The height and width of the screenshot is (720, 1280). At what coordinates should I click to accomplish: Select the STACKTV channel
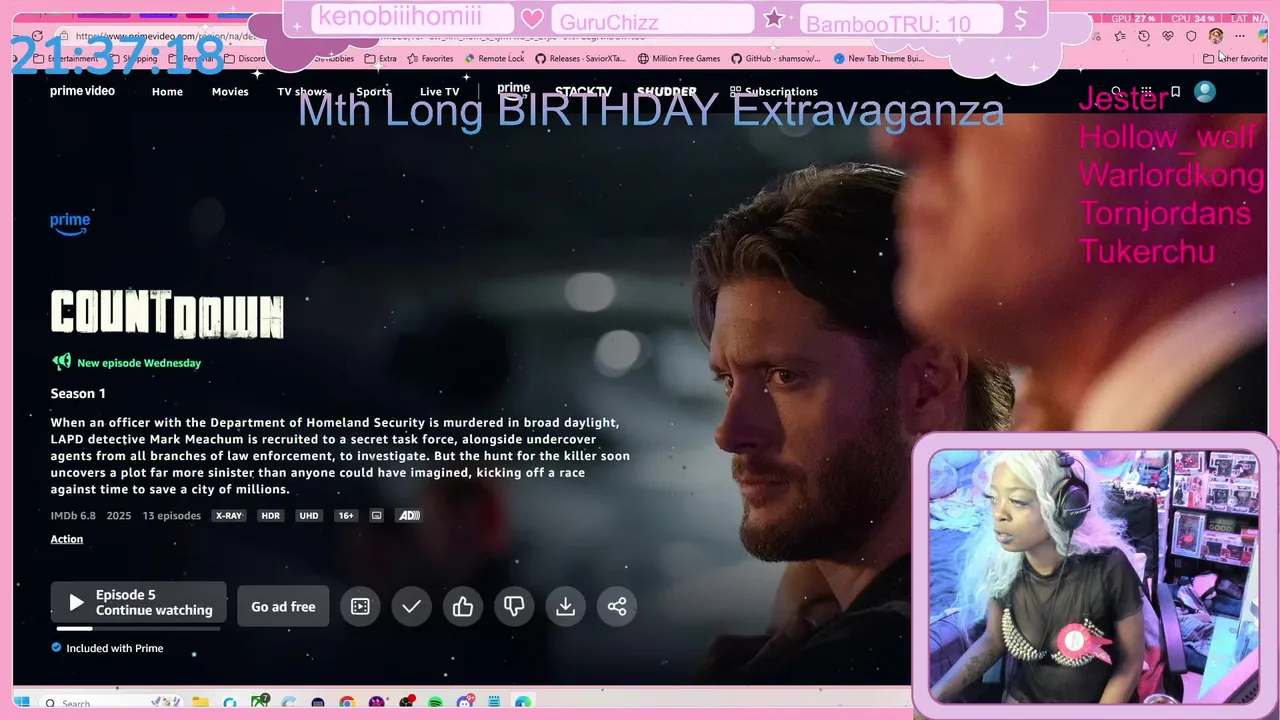(x=583, y=92)
